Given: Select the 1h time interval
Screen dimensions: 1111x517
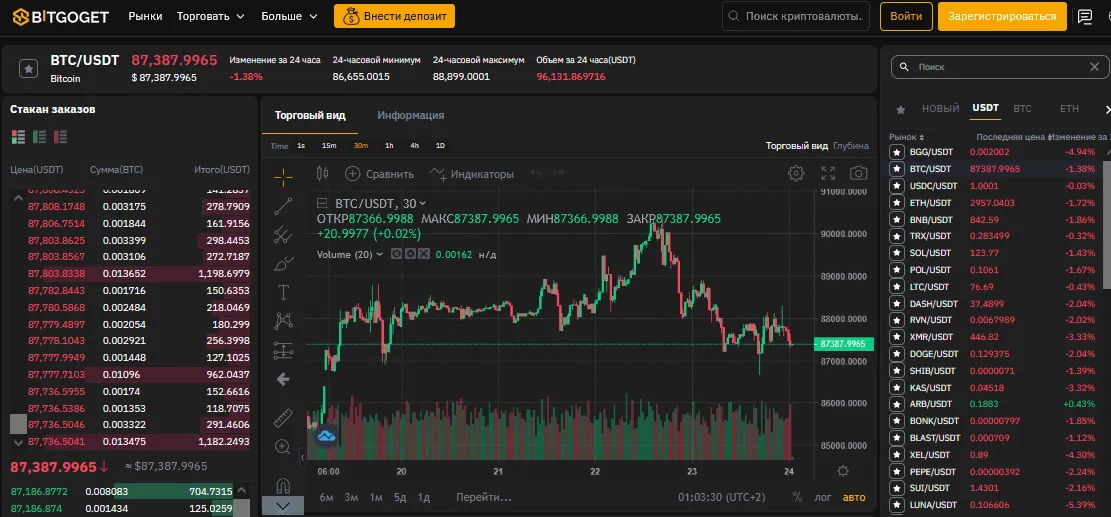Looking at the screenshot, I should (389, 145).
